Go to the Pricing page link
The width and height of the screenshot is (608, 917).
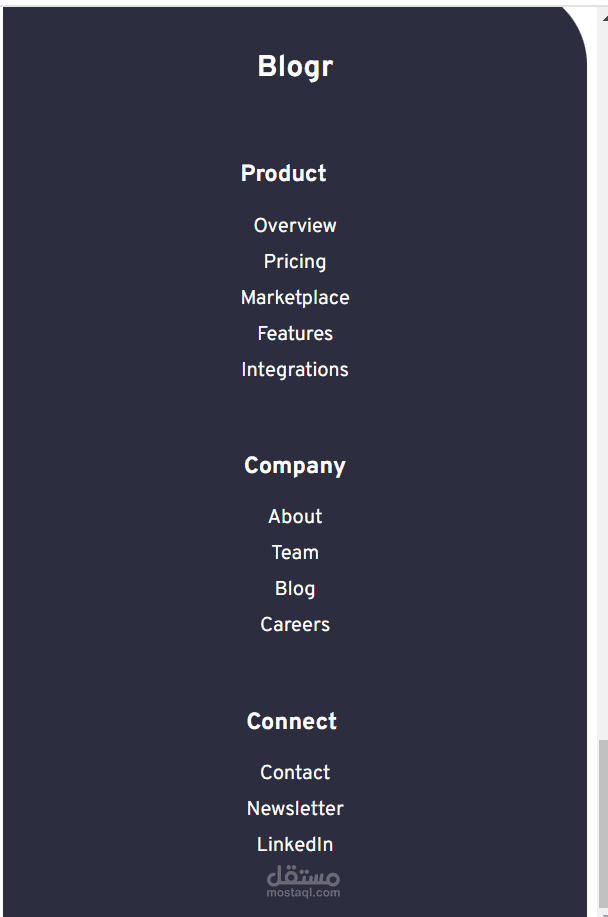(295, 261)
